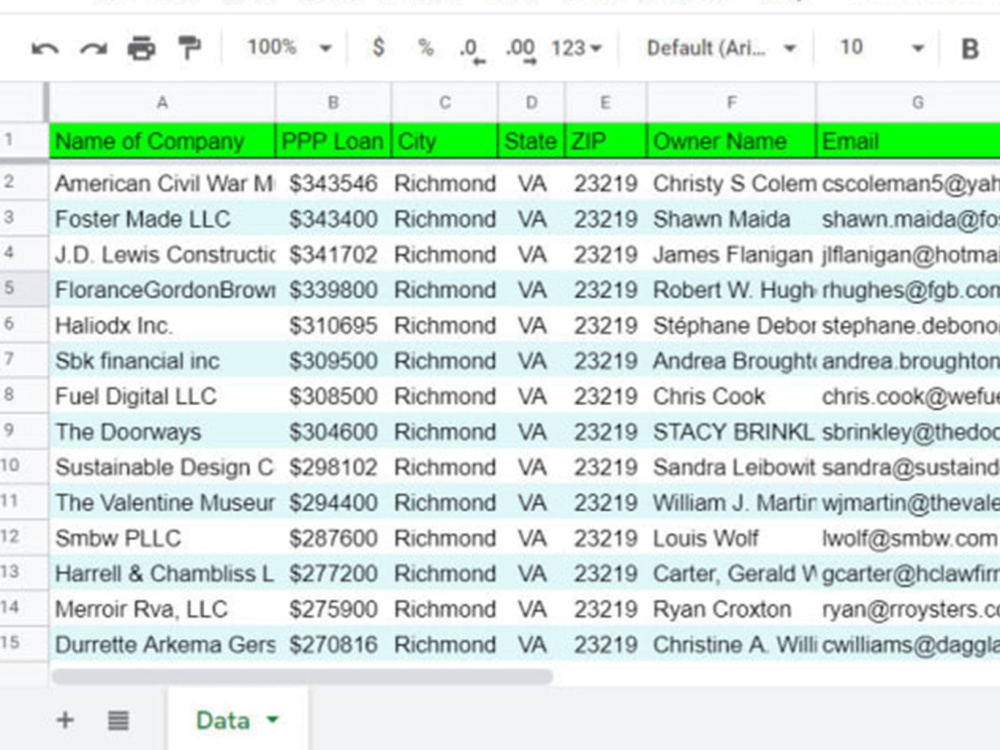Toggle Bold formatting
The width and height of the screenshot is (1000, 750).
[969, 48]
